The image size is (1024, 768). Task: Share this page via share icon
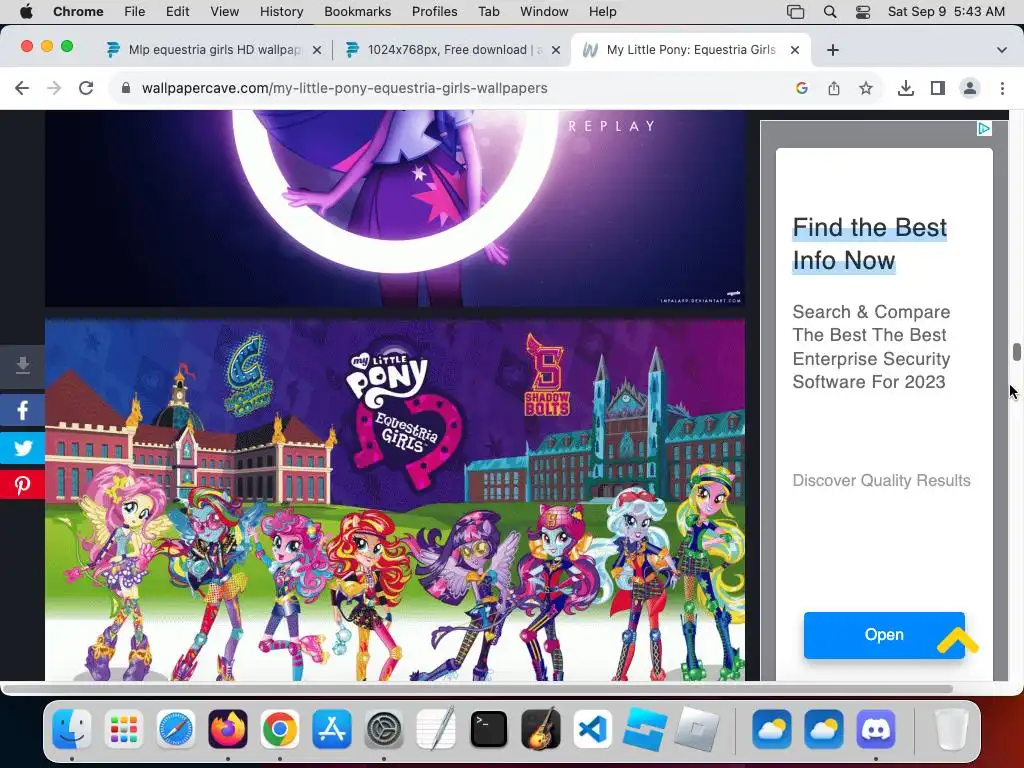point(834,88)
